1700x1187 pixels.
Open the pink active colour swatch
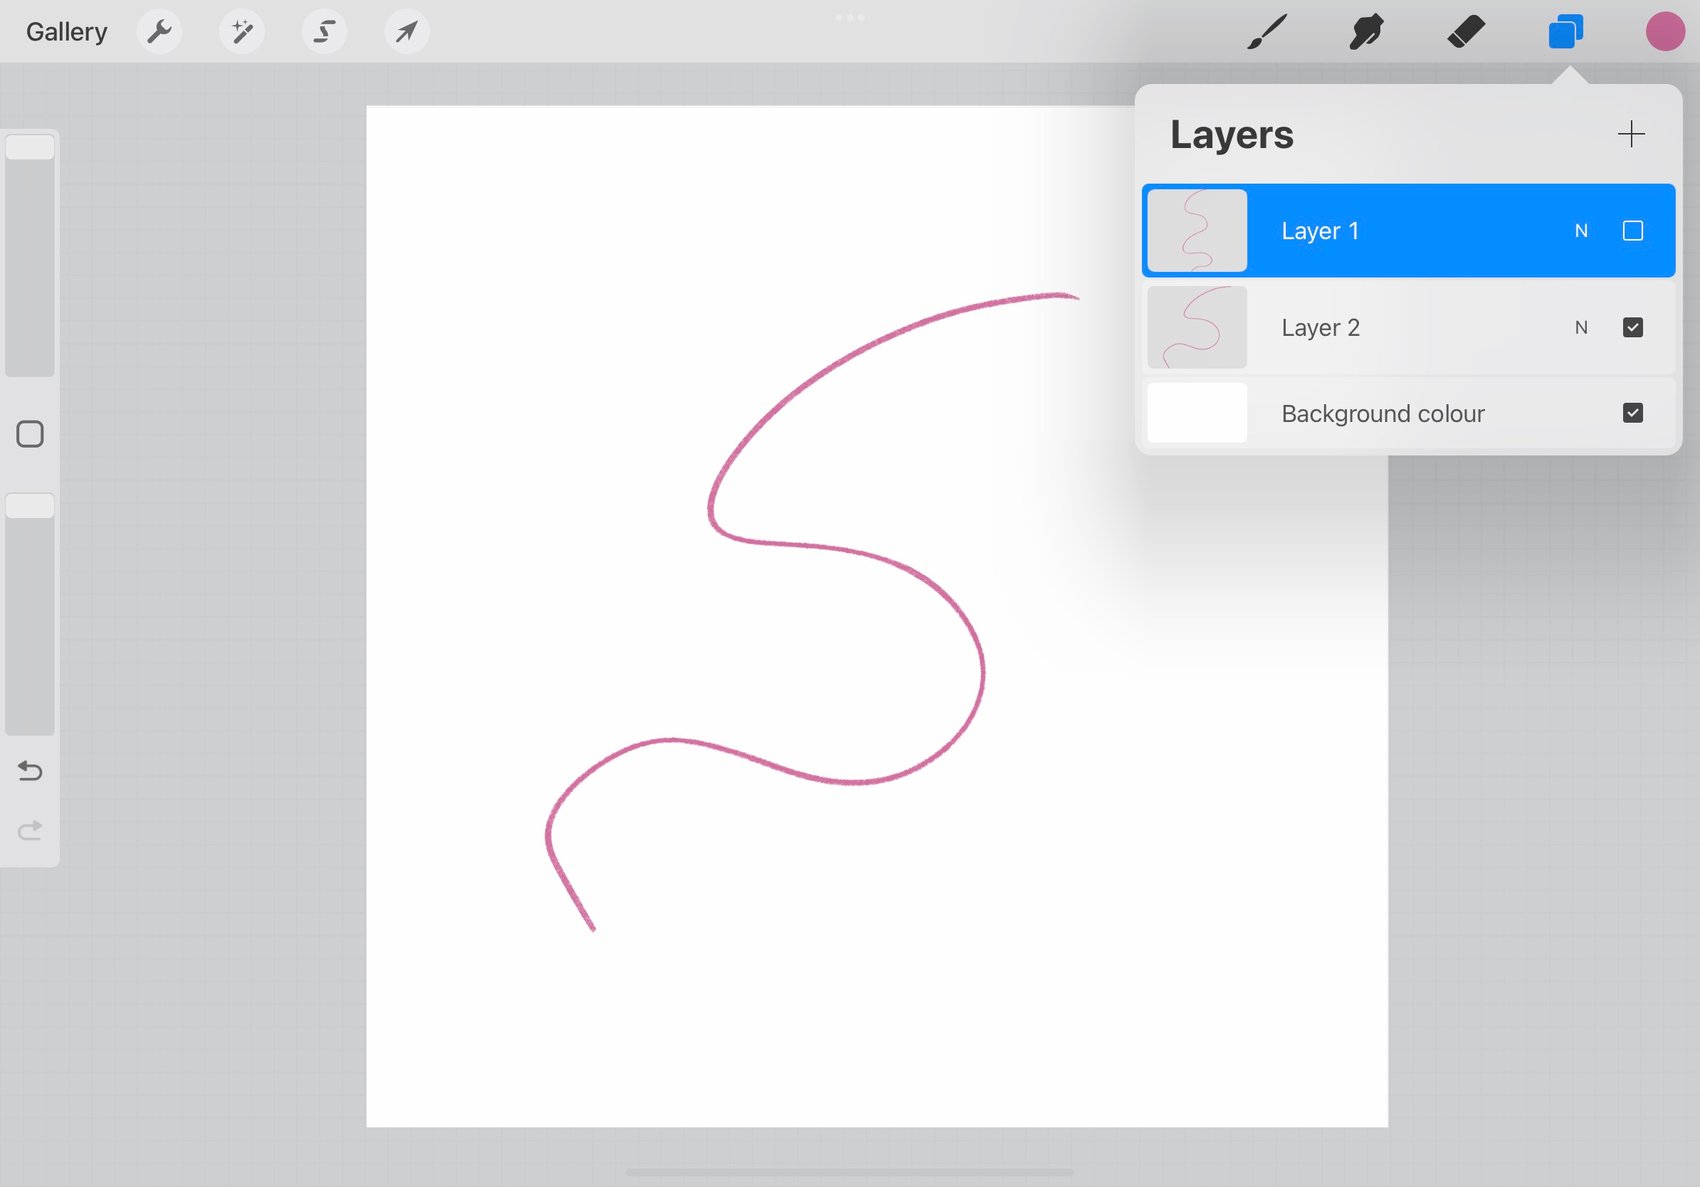coord(1665,32)
